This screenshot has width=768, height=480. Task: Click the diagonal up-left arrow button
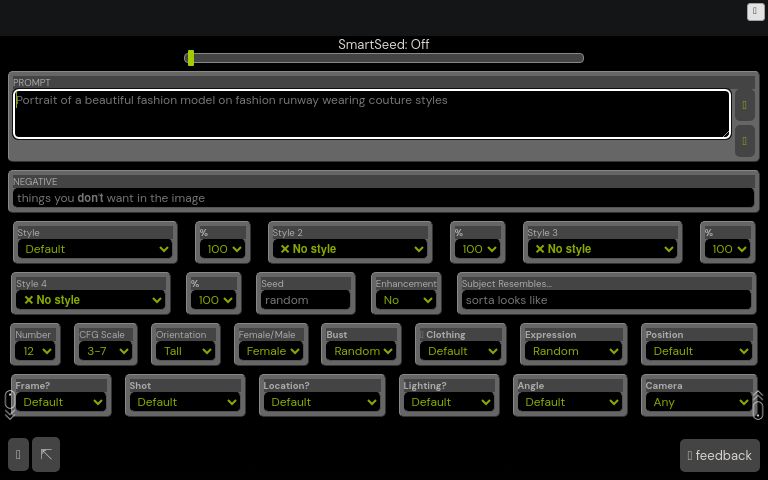tap(46, 454)
